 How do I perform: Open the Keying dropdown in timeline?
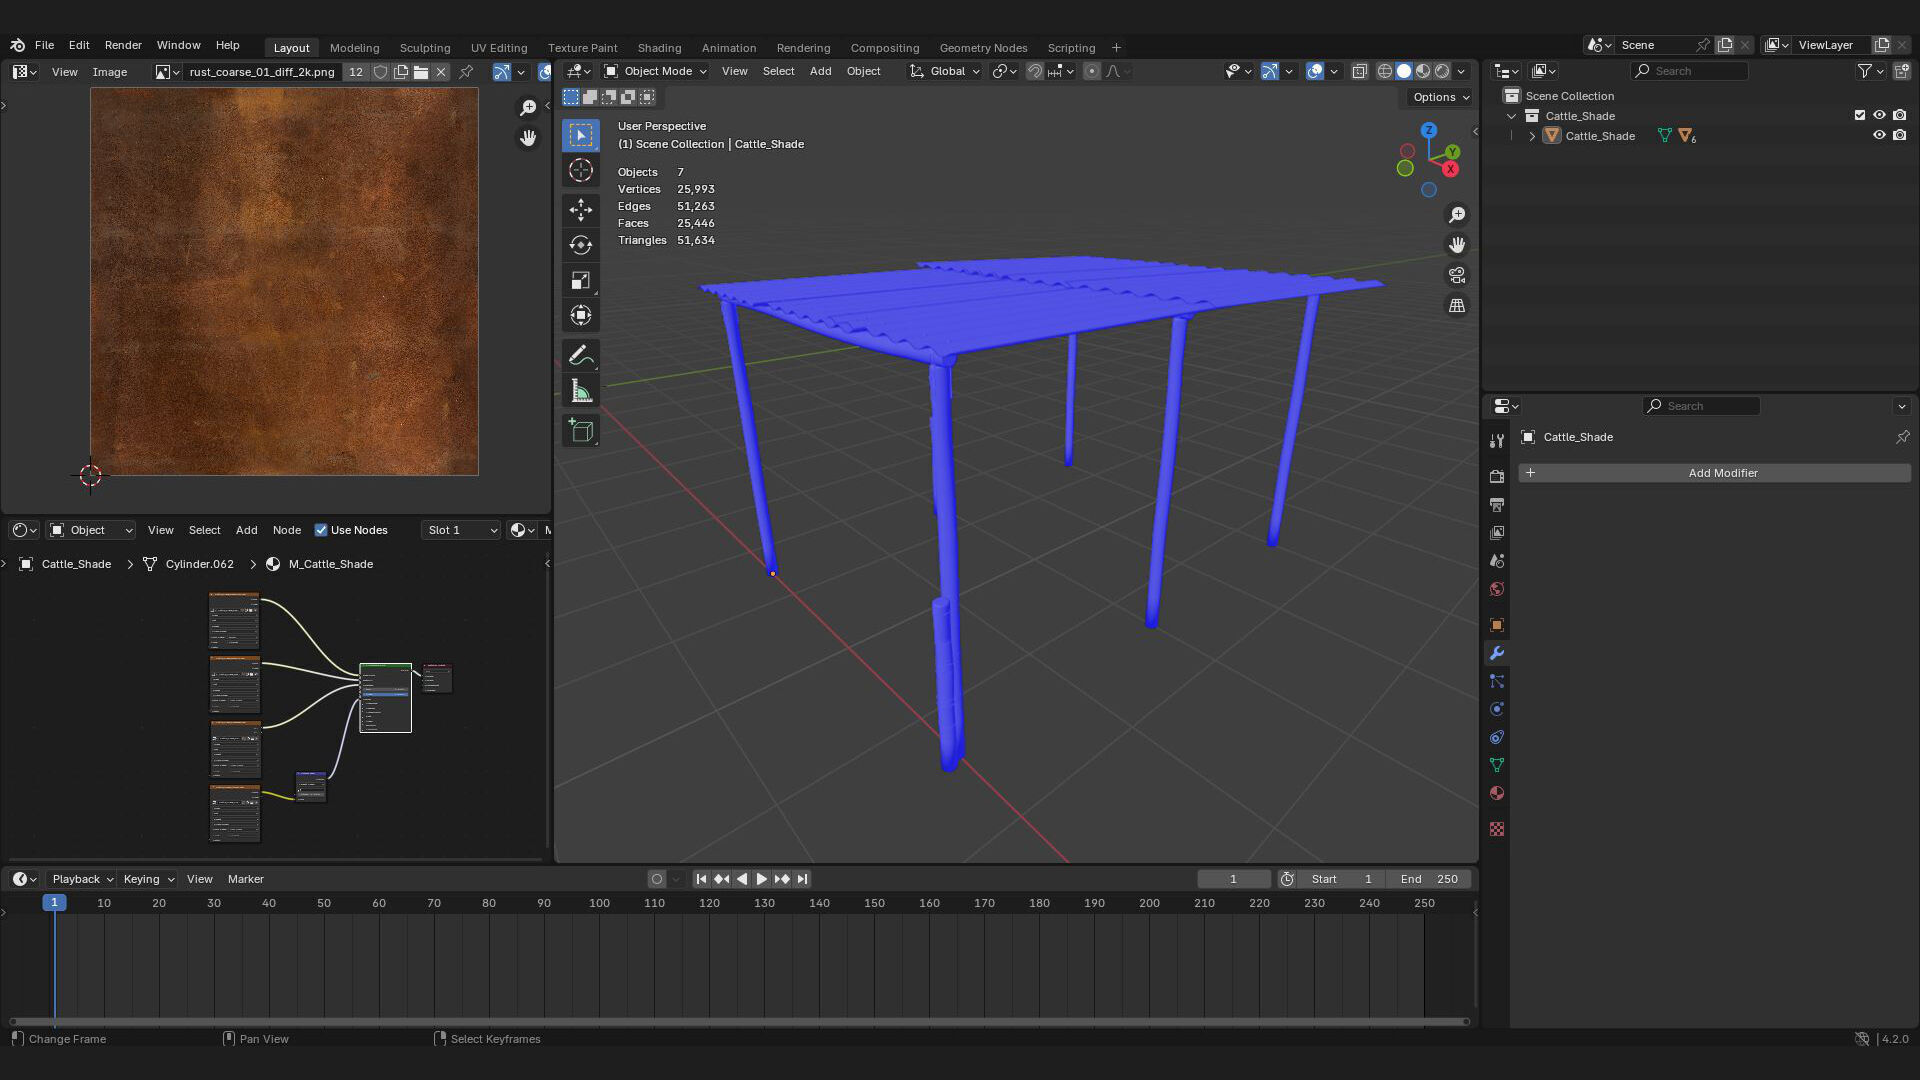coord(148,879)
